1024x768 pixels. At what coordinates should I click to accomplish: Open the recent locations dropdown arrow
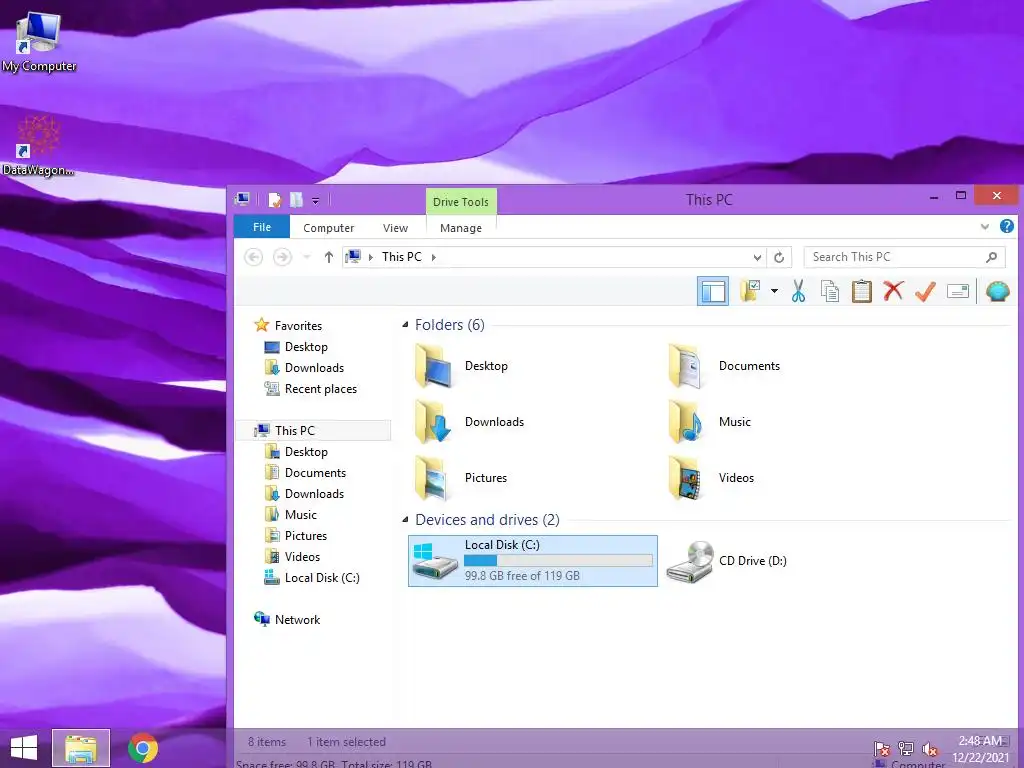click(x=307, y=257)
